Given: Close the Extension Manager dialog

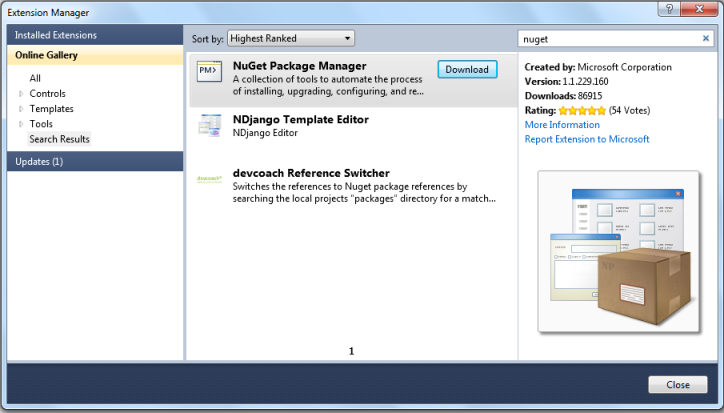Looking at the screenshot, I should 677,385.
